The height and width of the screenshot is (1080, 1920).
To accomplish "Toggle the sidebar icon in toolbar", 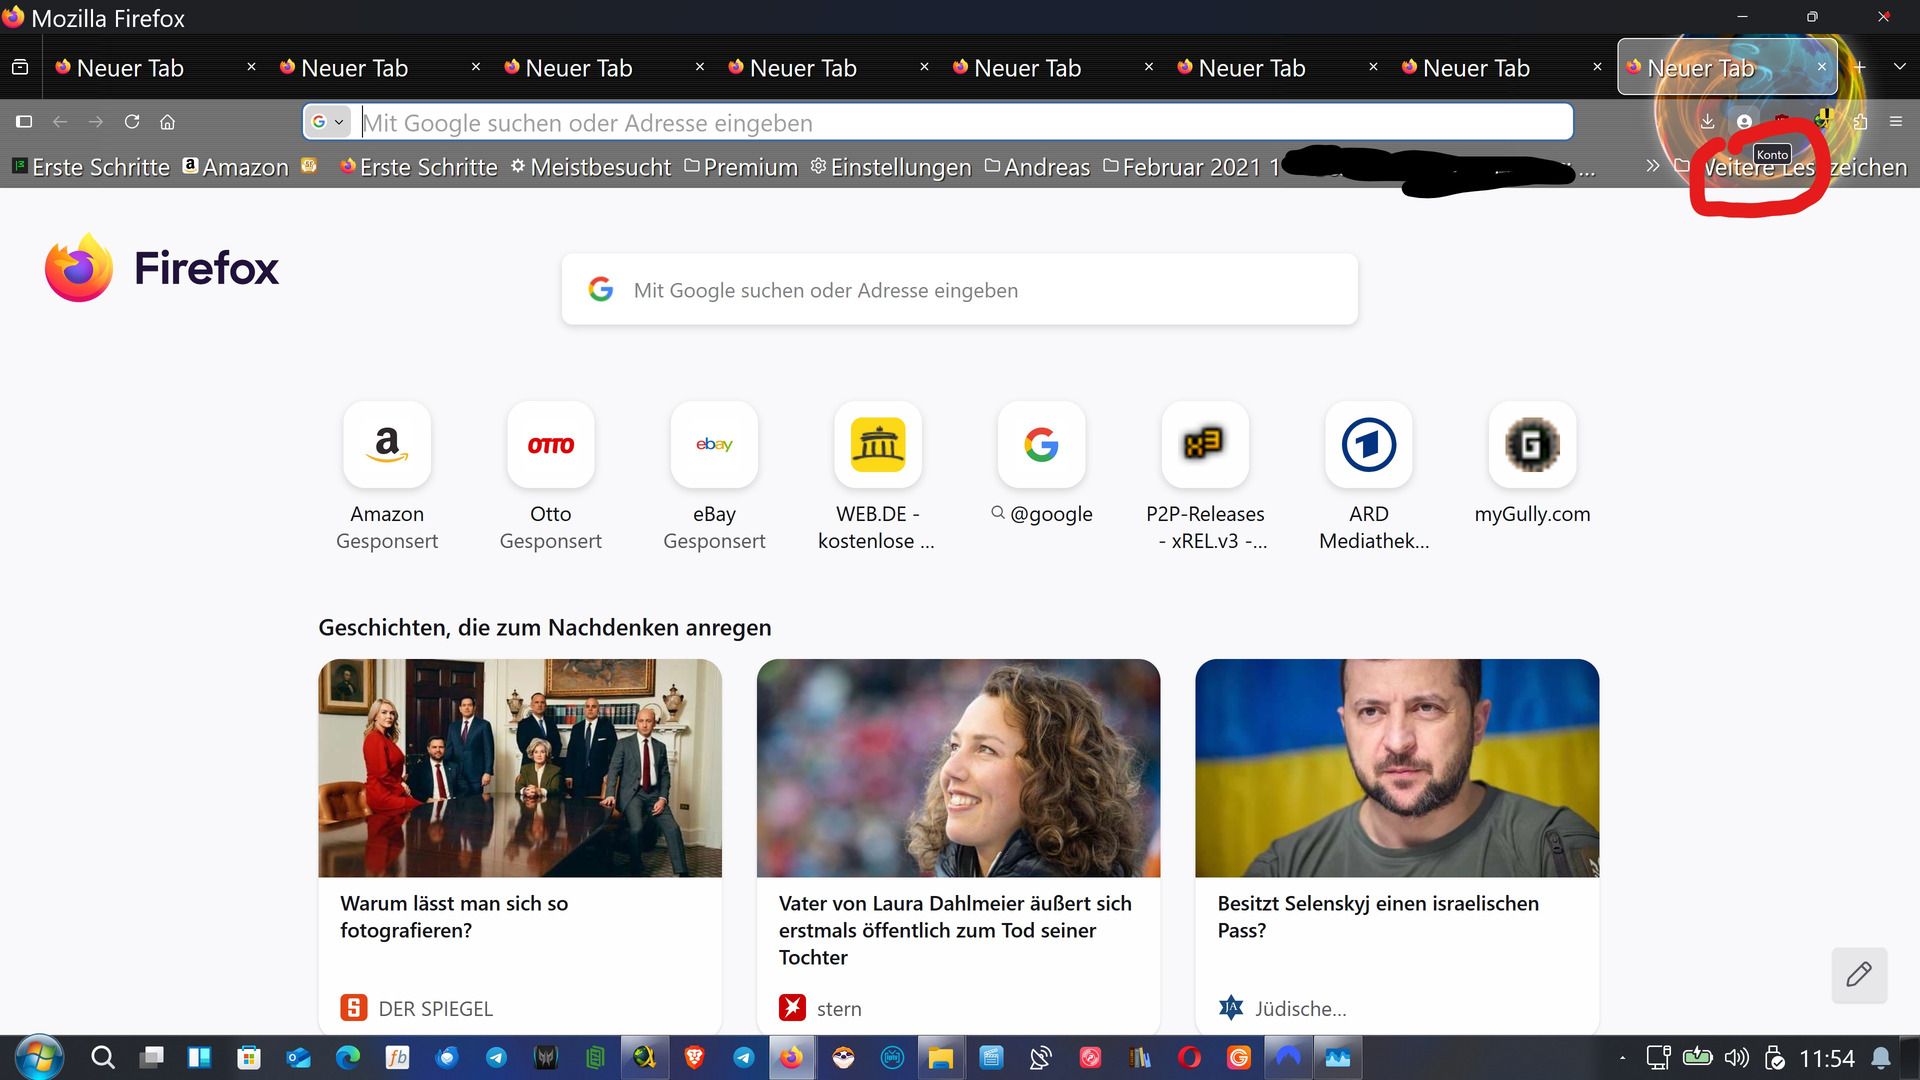I will pyautogui.click(x=24, y=121).
